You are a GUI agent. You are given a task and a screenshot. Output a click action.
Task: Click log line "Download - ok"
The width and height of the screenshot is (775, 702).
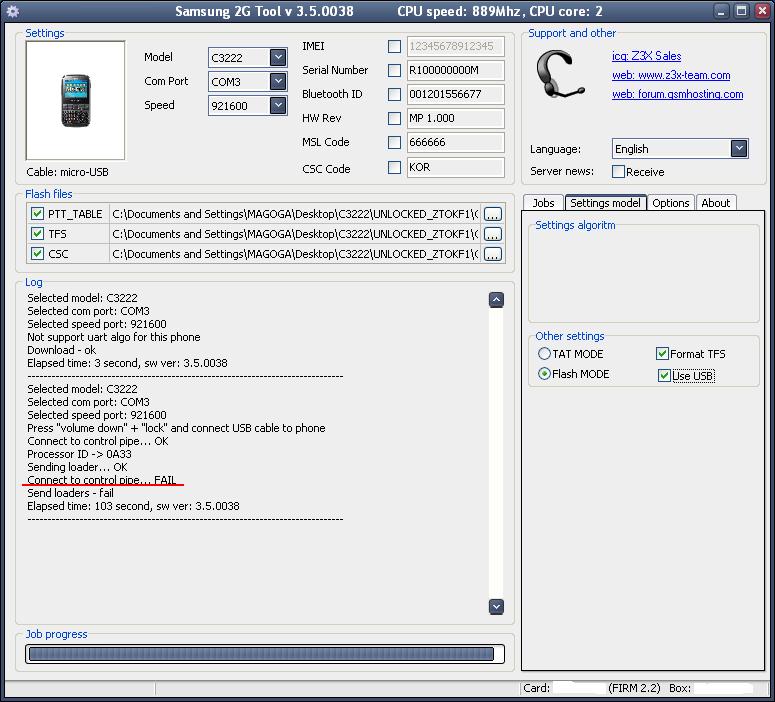62,350
